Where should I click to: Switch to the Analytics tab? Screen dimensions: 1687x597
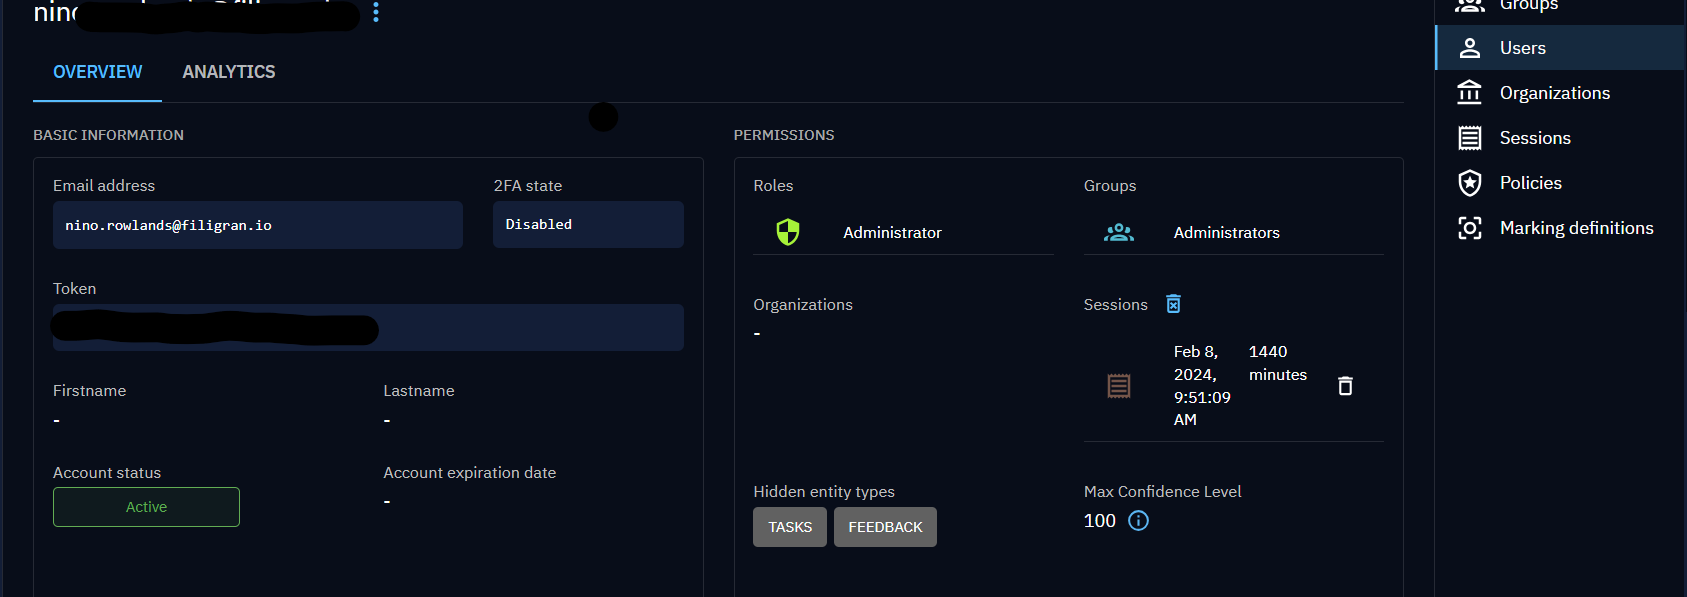[228, 72]
